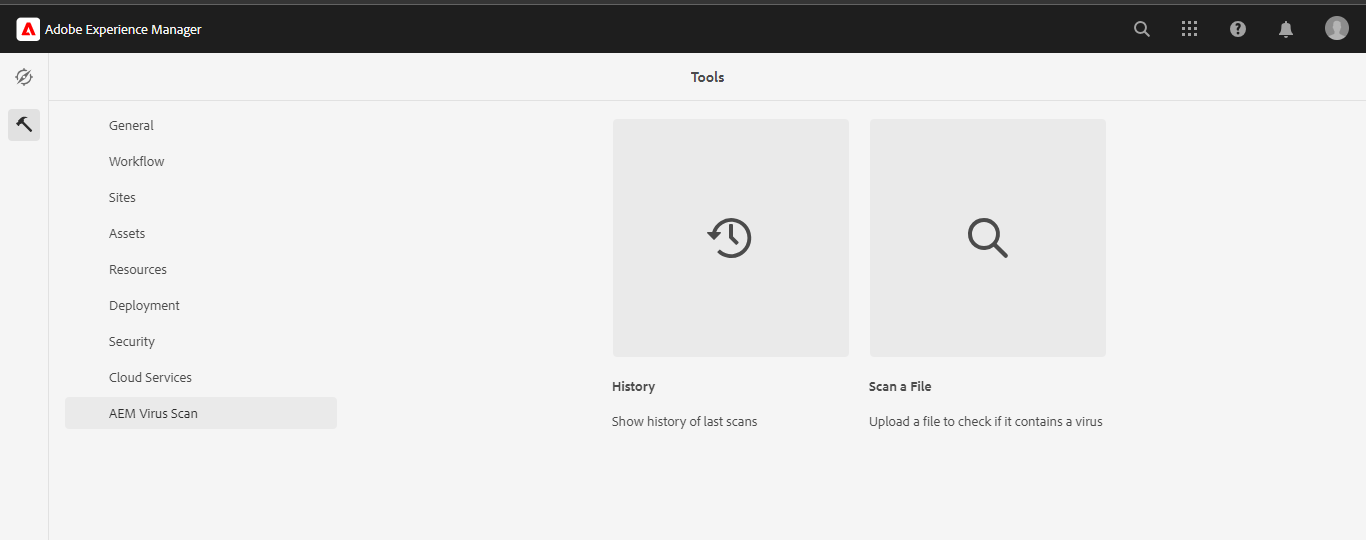The height and width of the screenshot is (540, 1366).
Task: Click the History card title
Action: [633, 386]
